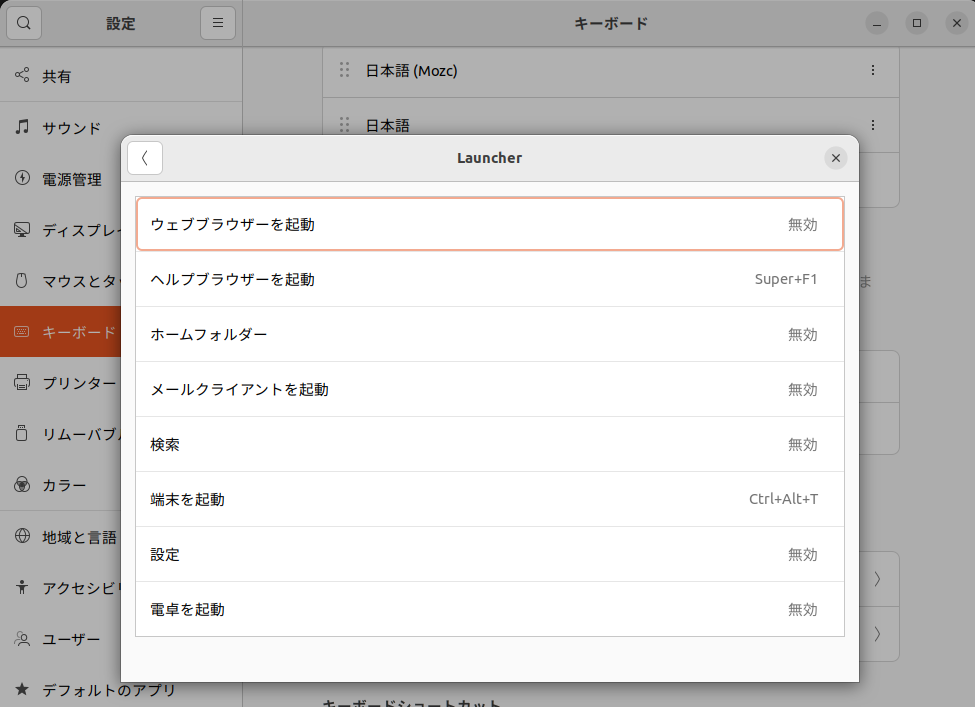Viewport: 975px width, 707px height.
Task: Open the Settings hamburger menu
Action: click(218, 22)
